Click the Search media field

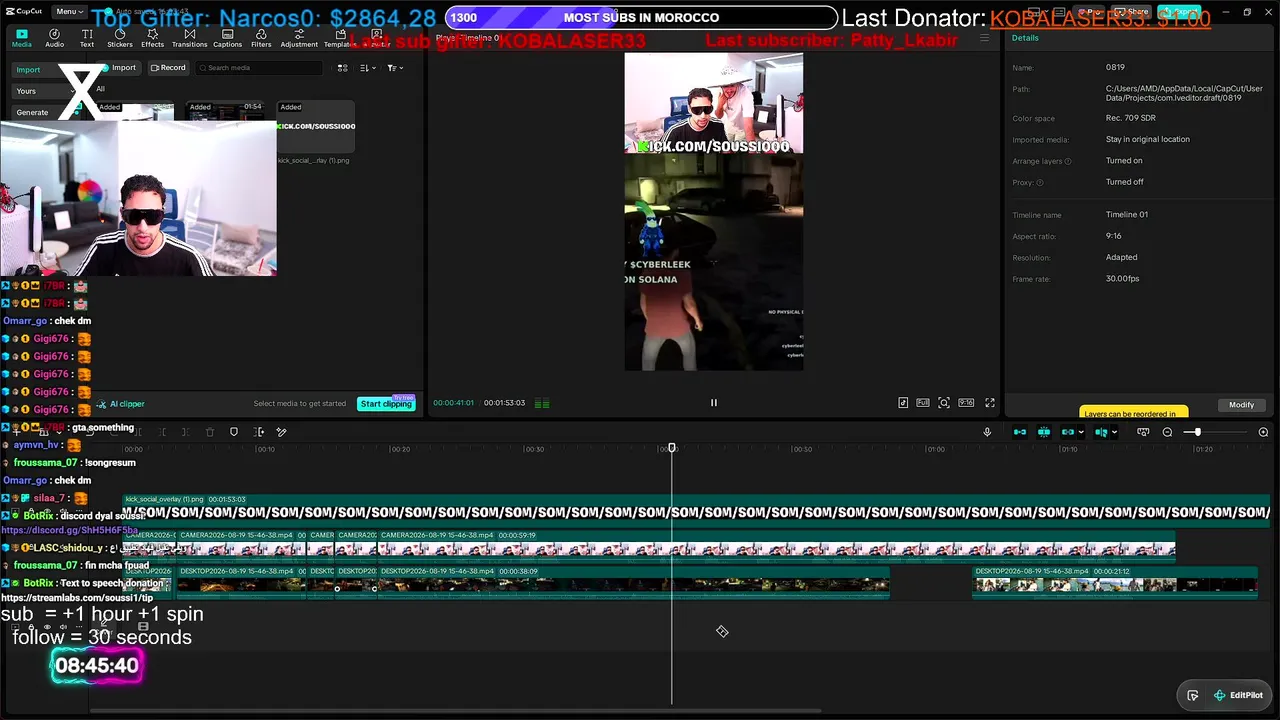pos(260,68)
